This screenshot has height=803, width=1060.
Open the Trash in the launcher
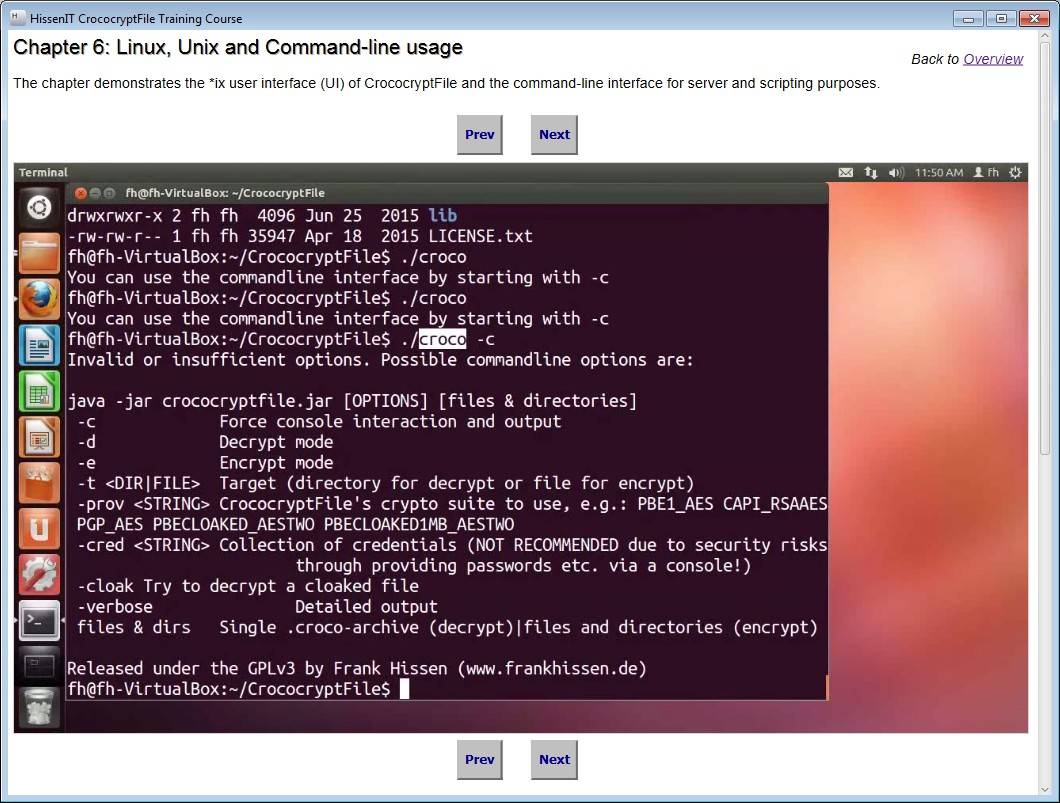point(39,707)
